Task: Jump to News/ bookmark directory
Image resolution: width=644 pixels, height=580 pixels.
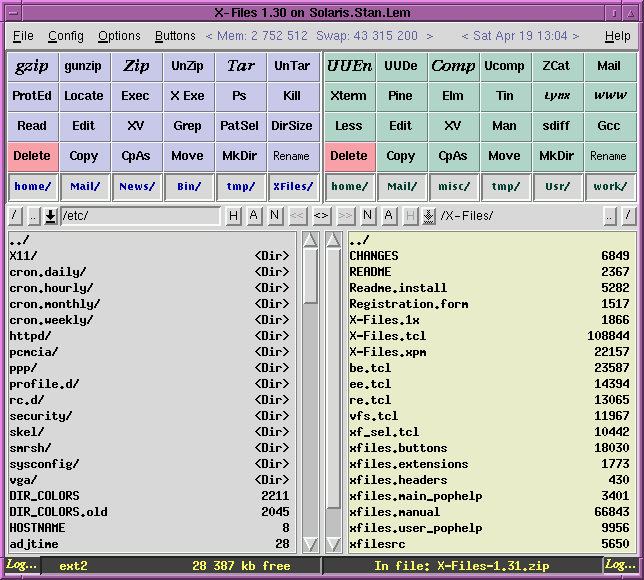Action: point(137,187)
